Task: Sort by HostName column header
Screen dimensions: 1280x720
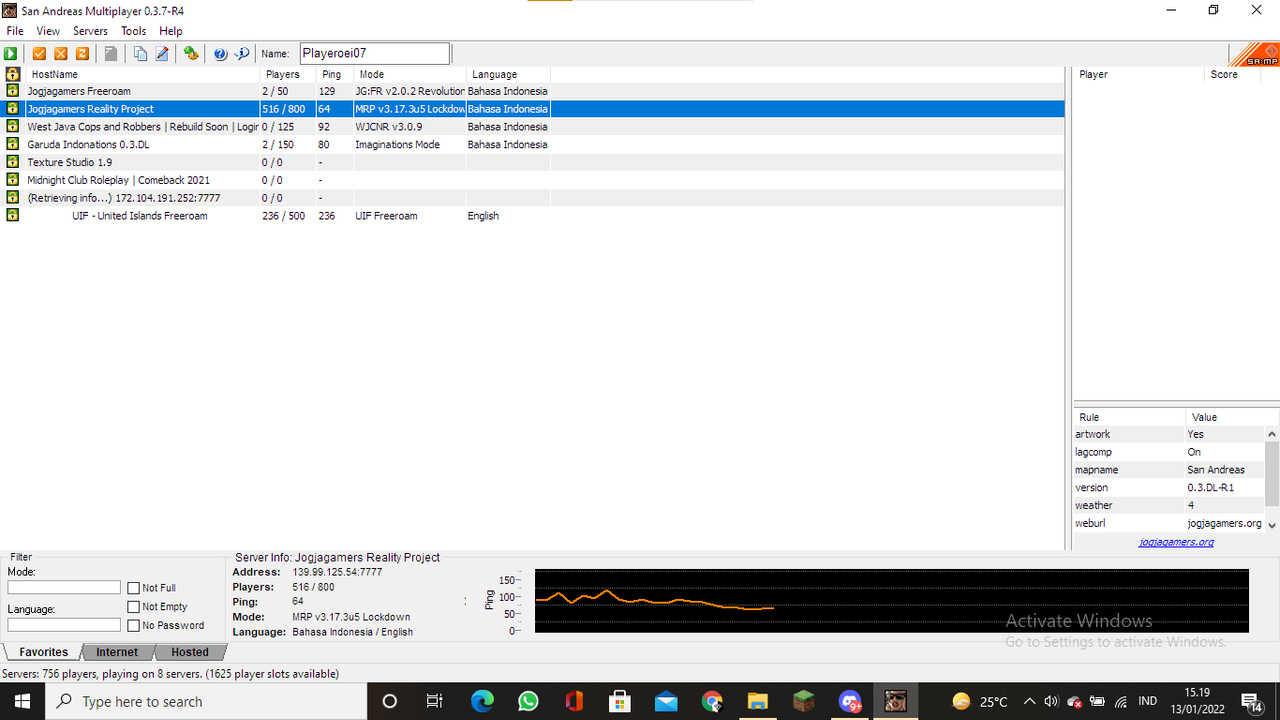Action: [x=142, y=74]
